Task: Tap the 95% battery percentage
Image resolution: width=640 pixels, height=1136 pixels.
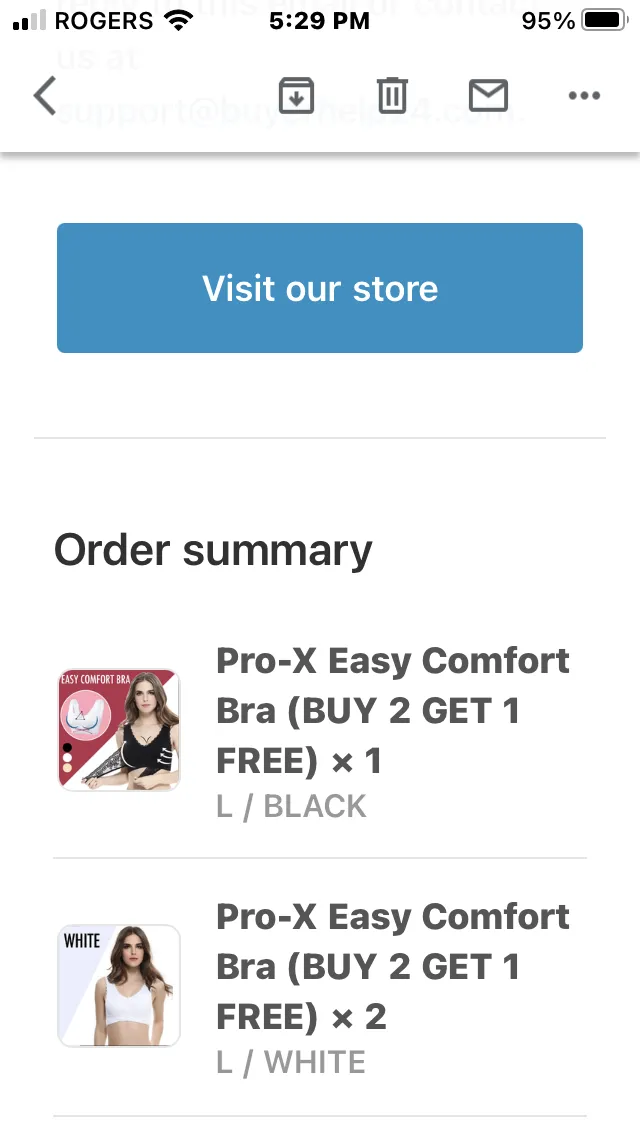Action: point(548,20)
